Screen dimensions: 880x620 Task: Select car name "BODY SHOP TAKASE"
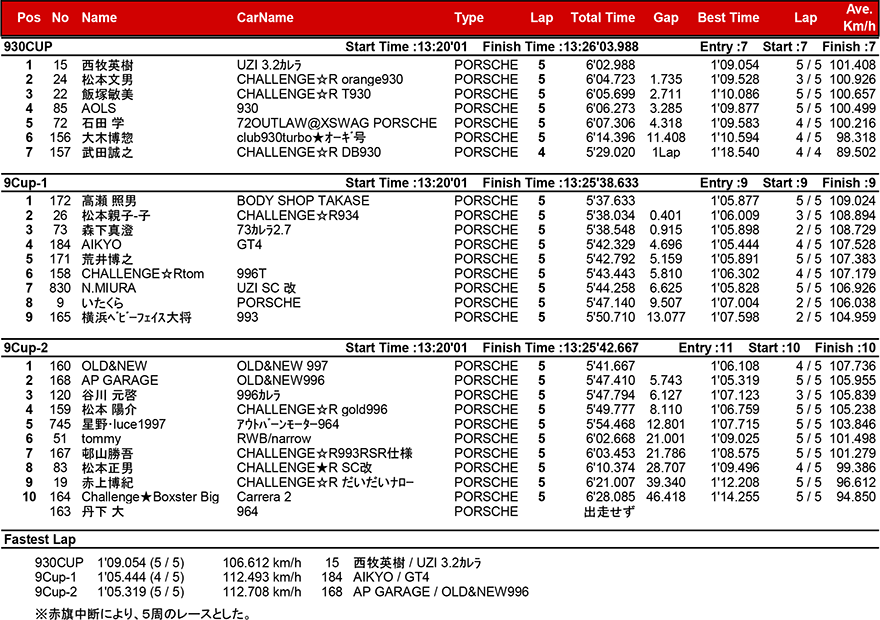coord(303,201)
